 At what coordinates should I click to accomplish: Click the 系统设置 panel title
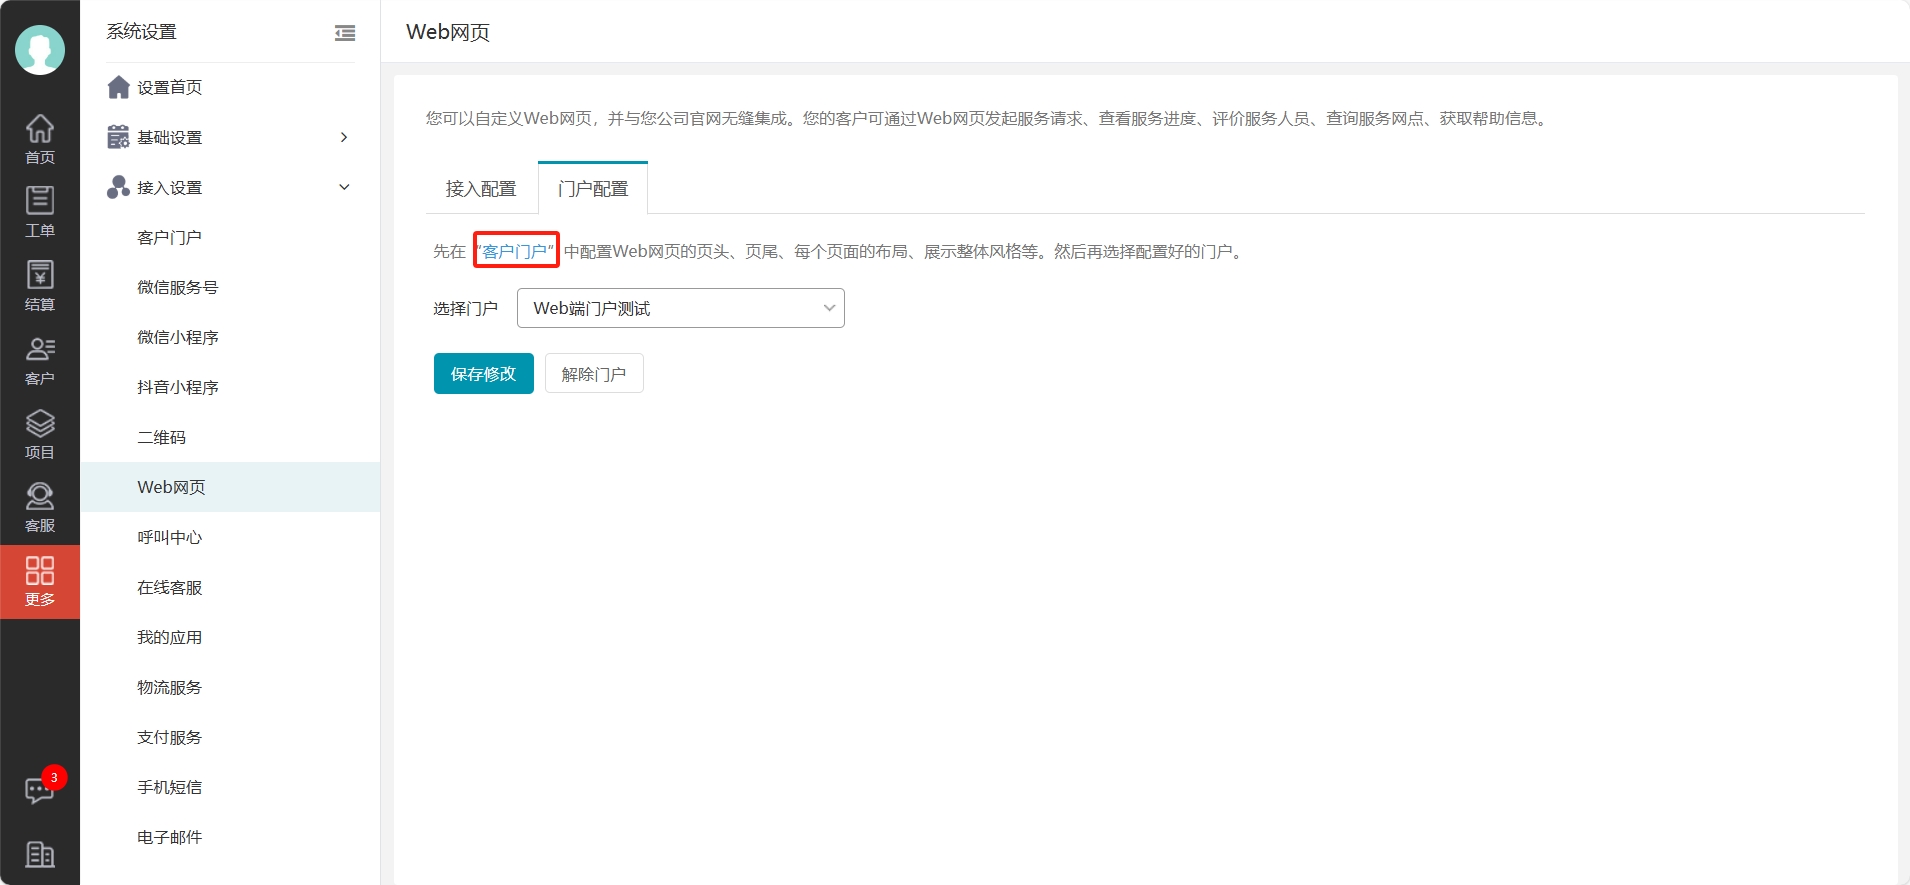(141, 32)
